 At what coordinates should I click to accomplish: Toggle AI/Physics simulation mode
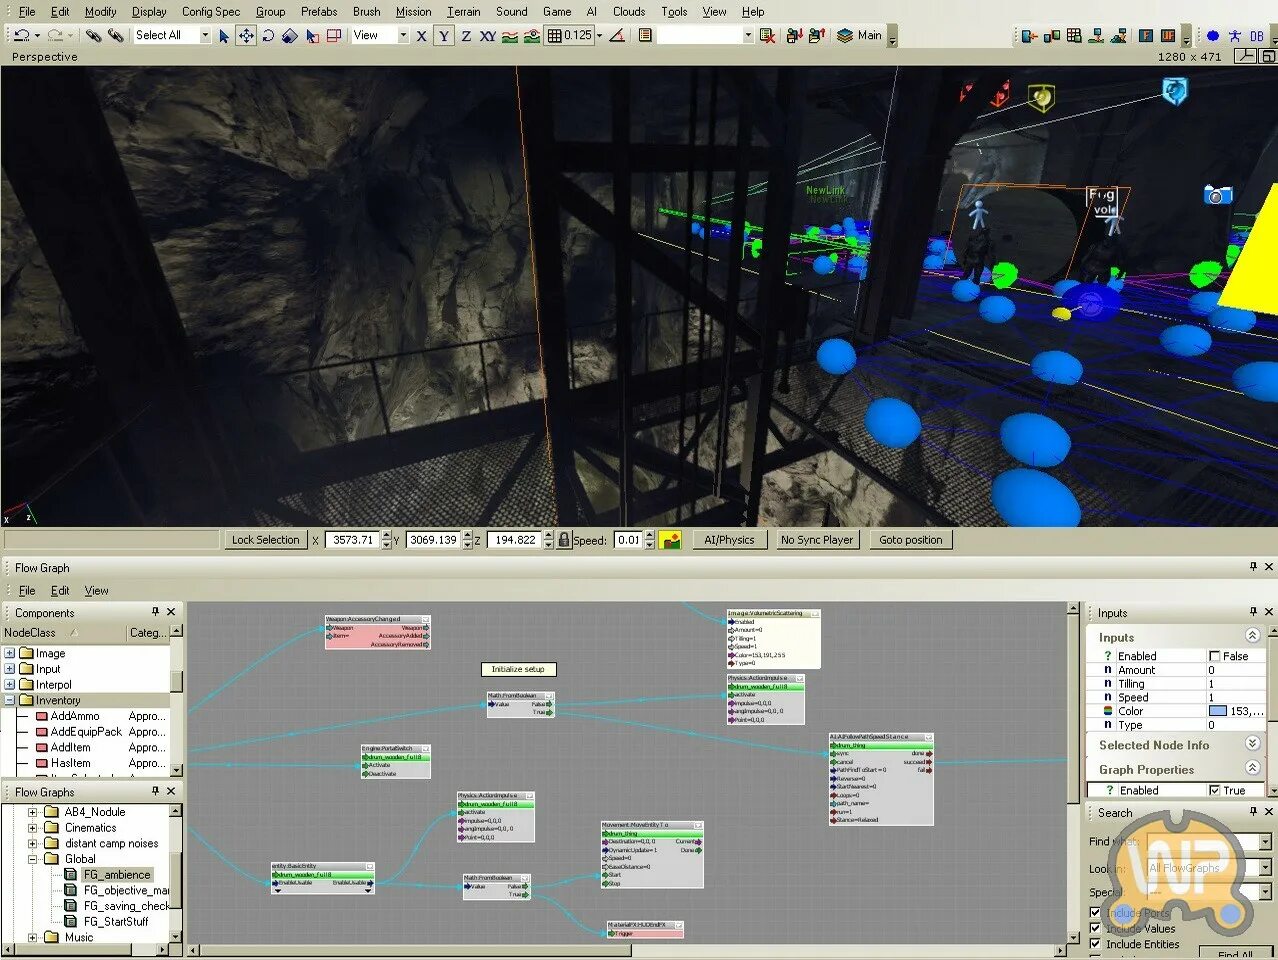(x=729, y=540)
